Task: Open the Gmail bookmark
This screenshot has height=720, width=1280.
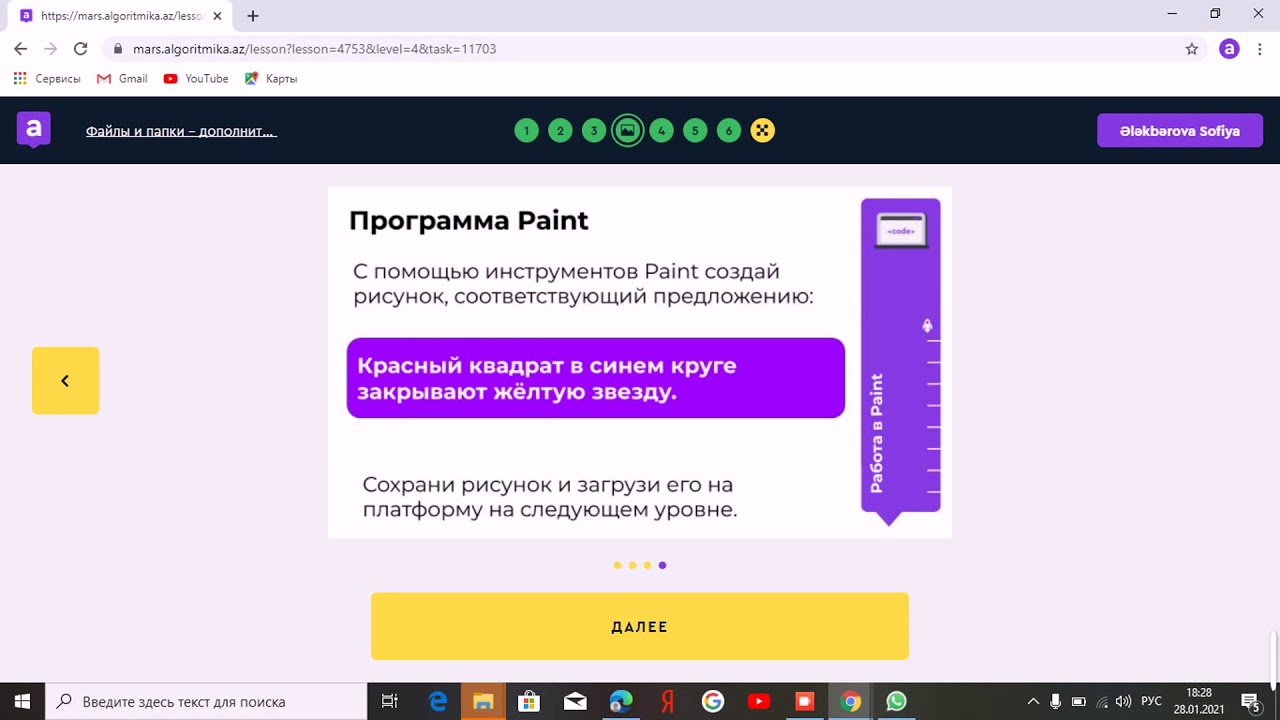Action: (122, 79)
